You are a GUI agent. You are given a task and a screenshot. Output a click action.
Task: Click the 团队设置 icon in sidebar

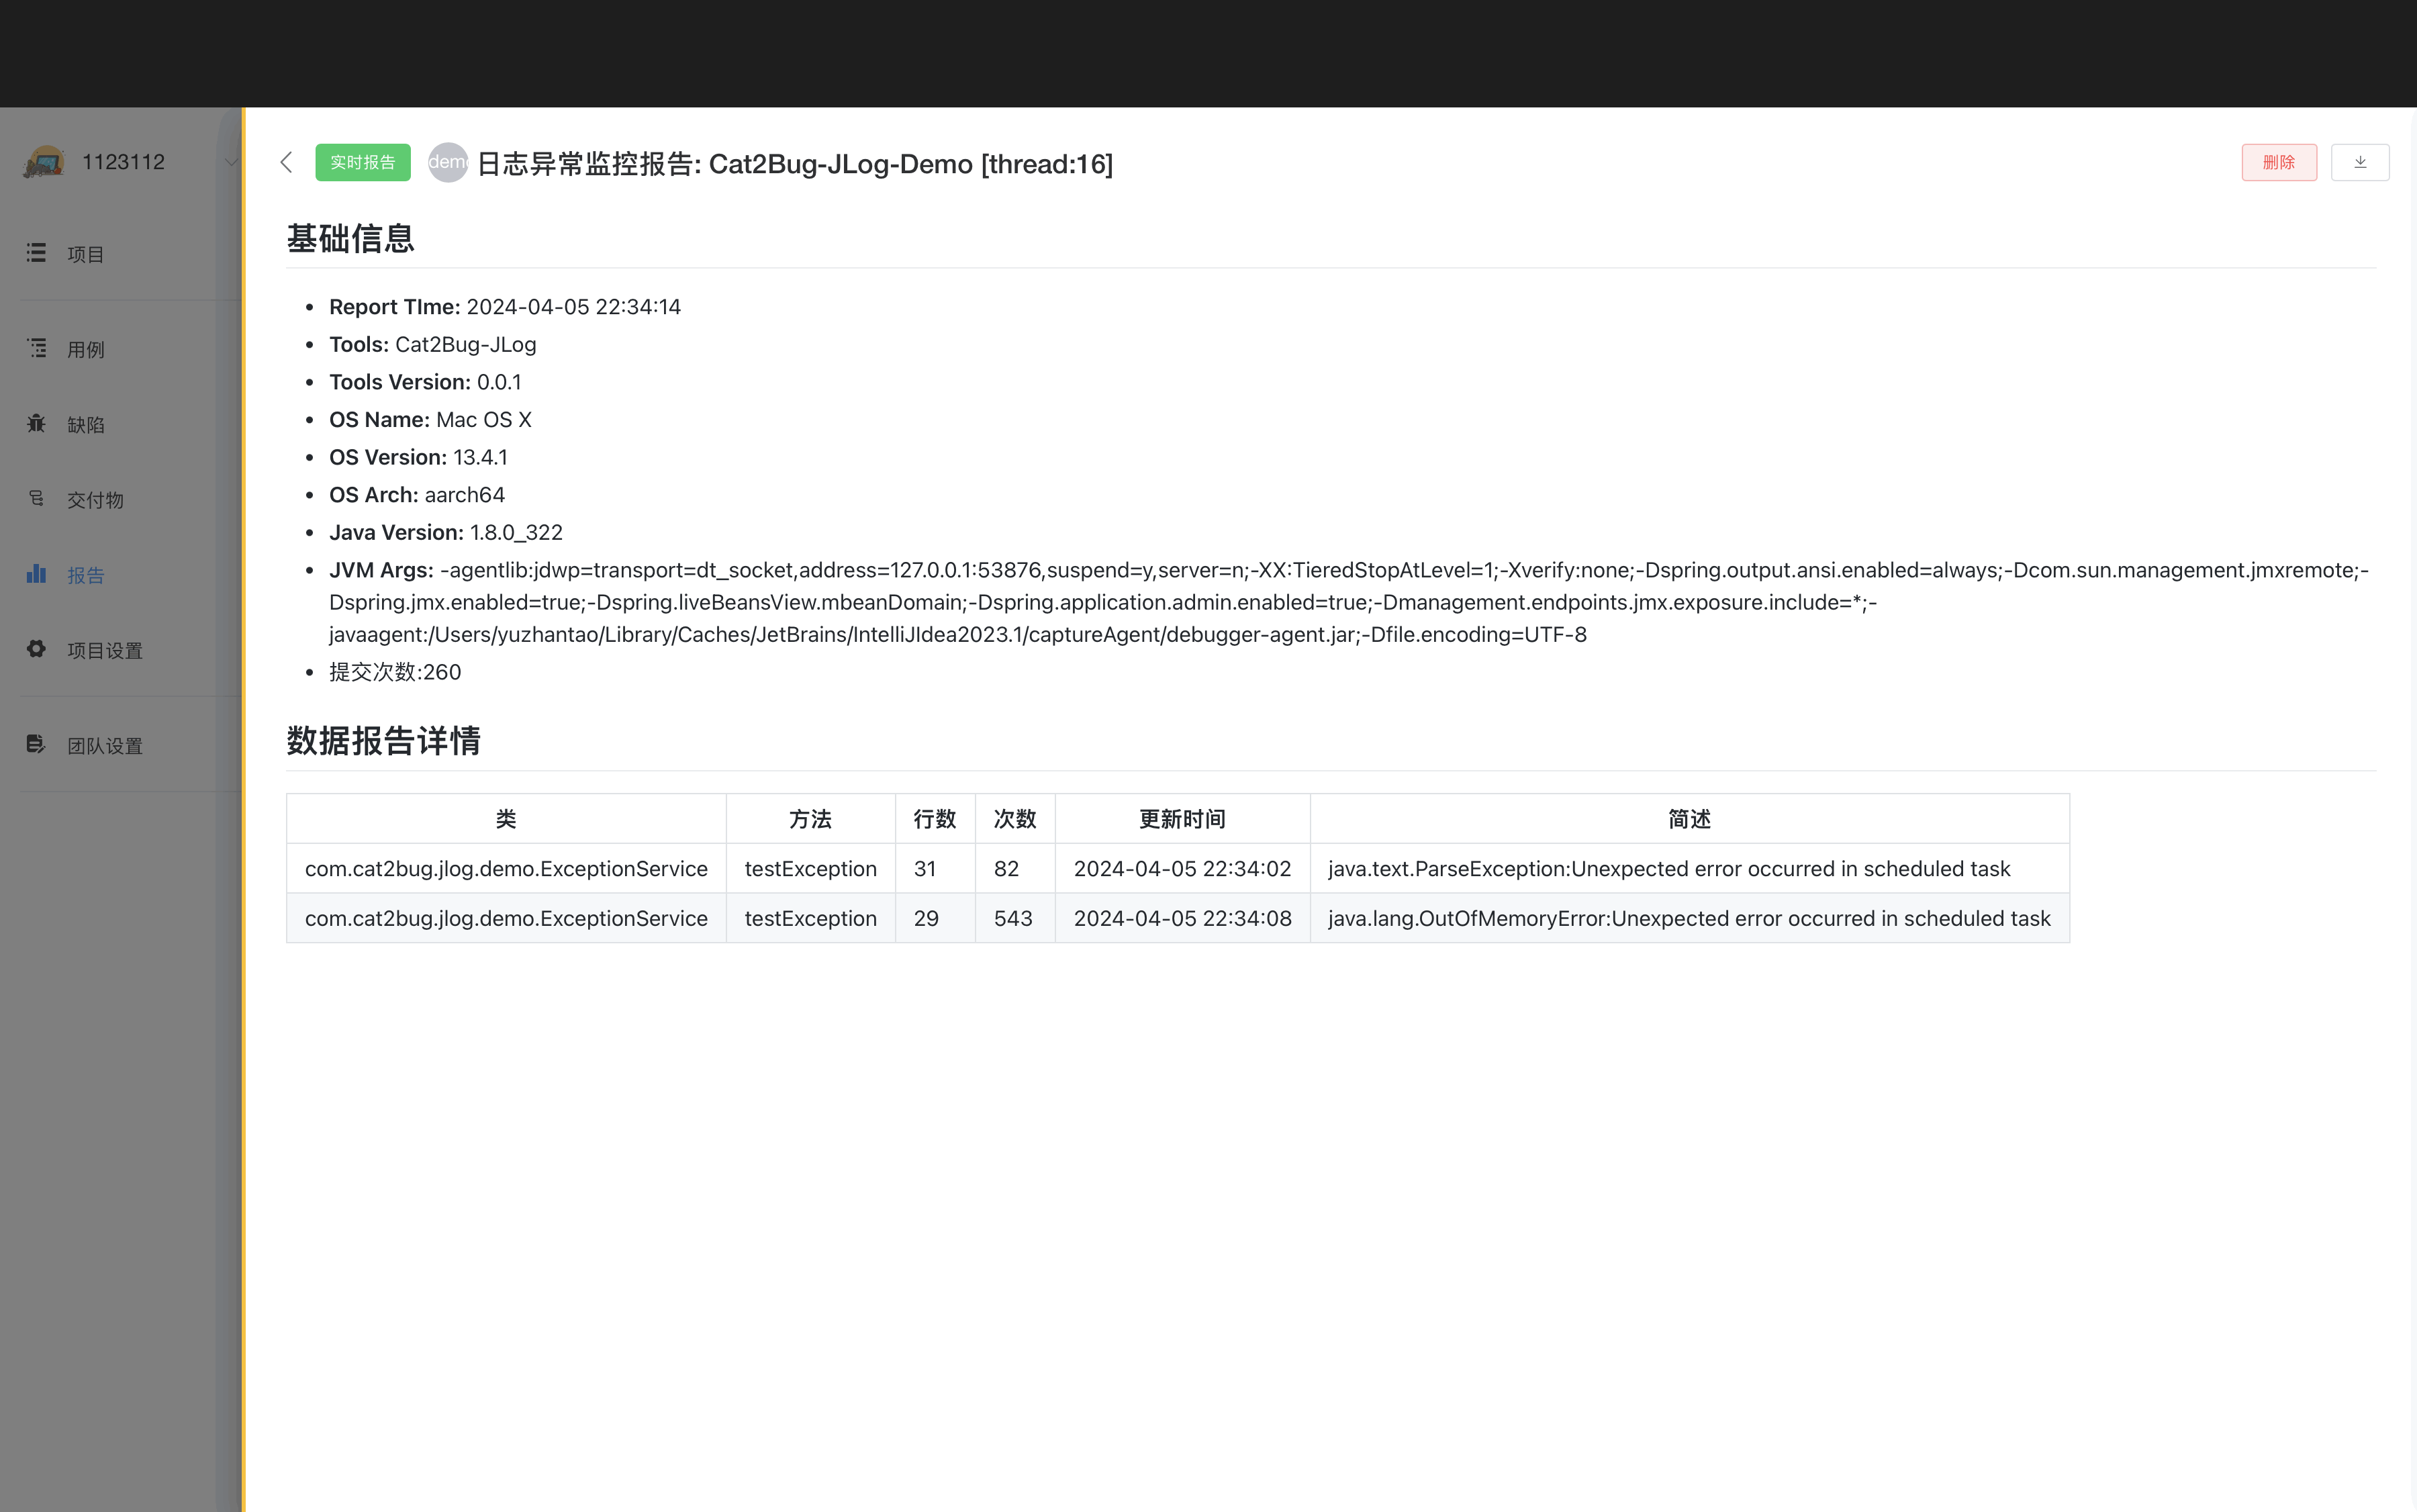[x=37, y=744]
